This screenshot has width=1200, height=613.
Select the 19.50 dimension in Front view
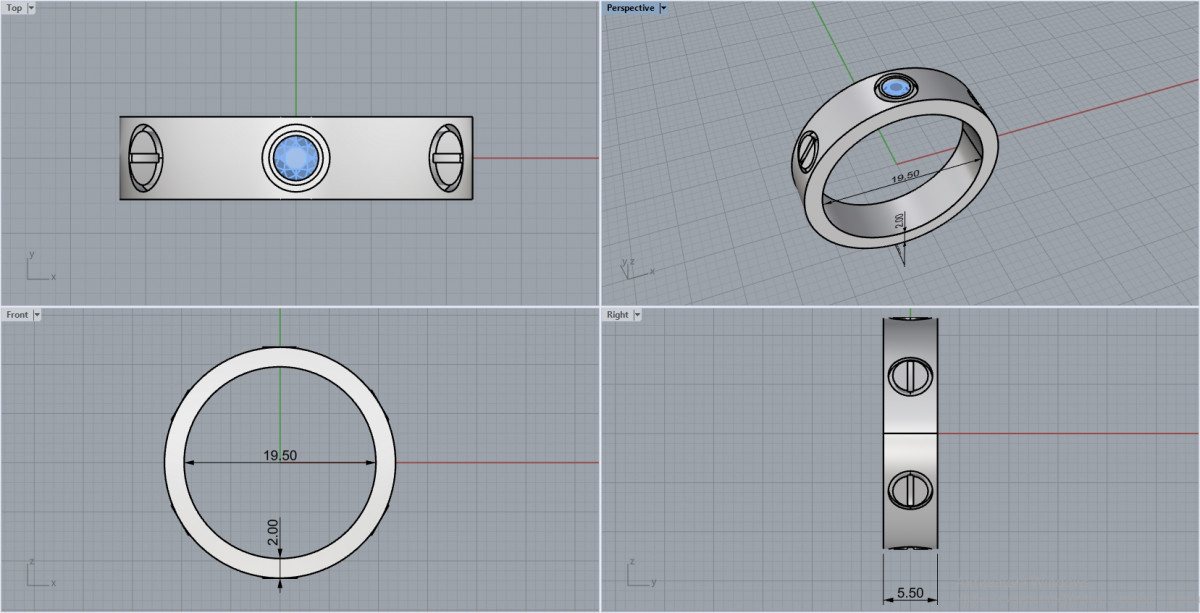tap(280, 456)
